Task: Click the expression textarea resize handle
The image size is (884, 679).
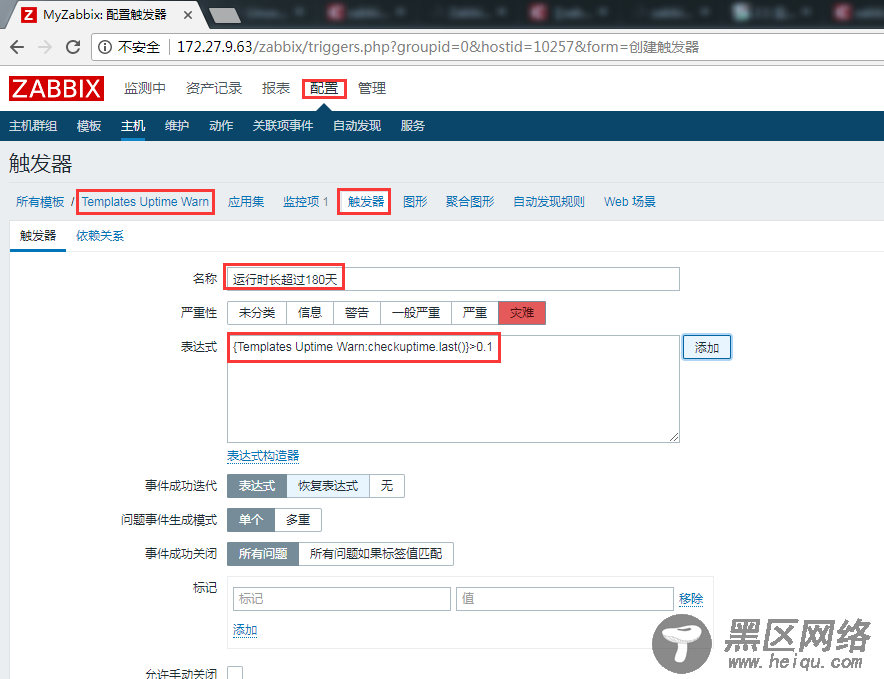Action: tap(674, 437)
